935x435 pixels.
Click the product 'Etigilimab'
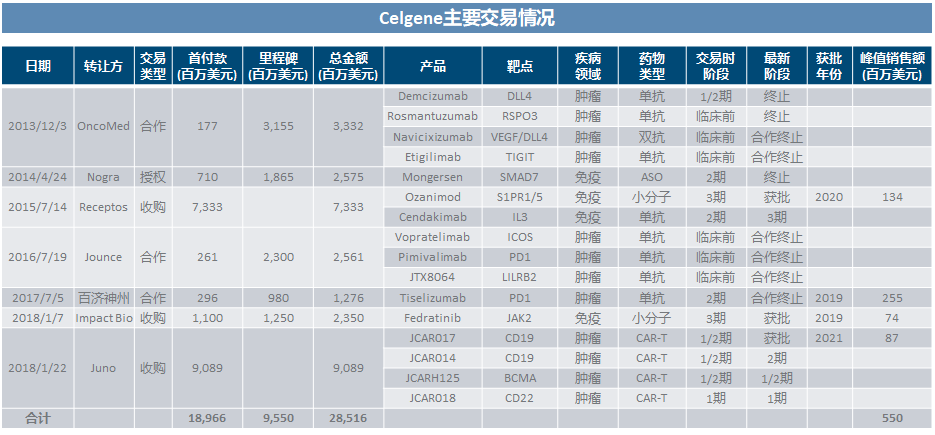pyautogui.click(x=433, y=158)
